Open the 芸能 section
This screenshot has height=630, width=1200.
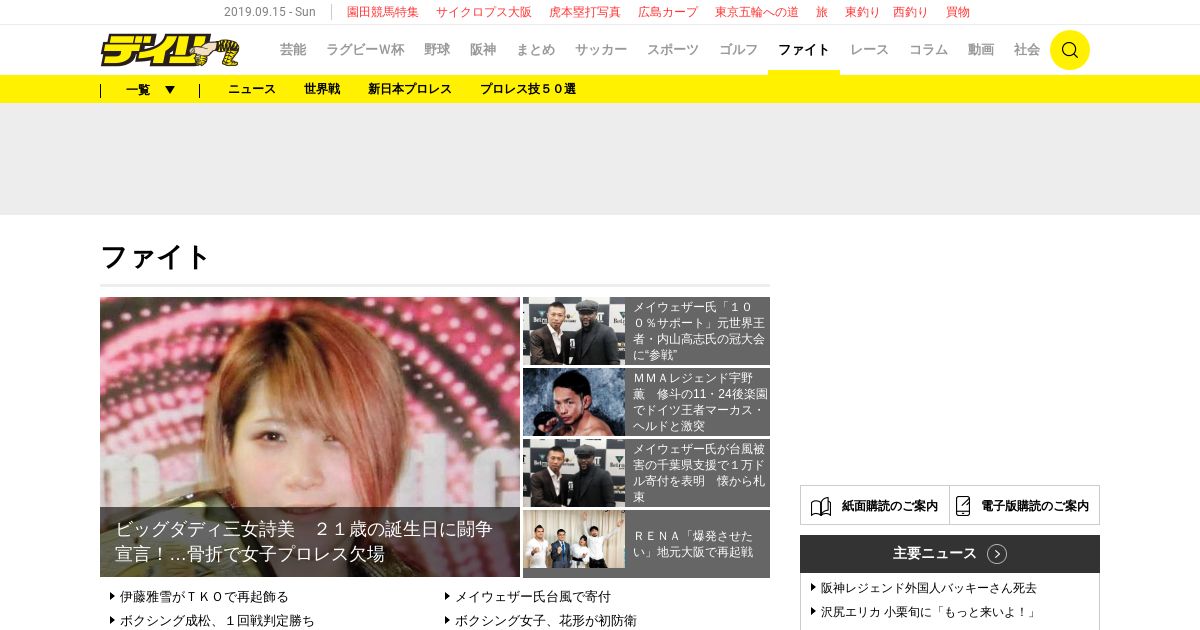click(293, 50)
